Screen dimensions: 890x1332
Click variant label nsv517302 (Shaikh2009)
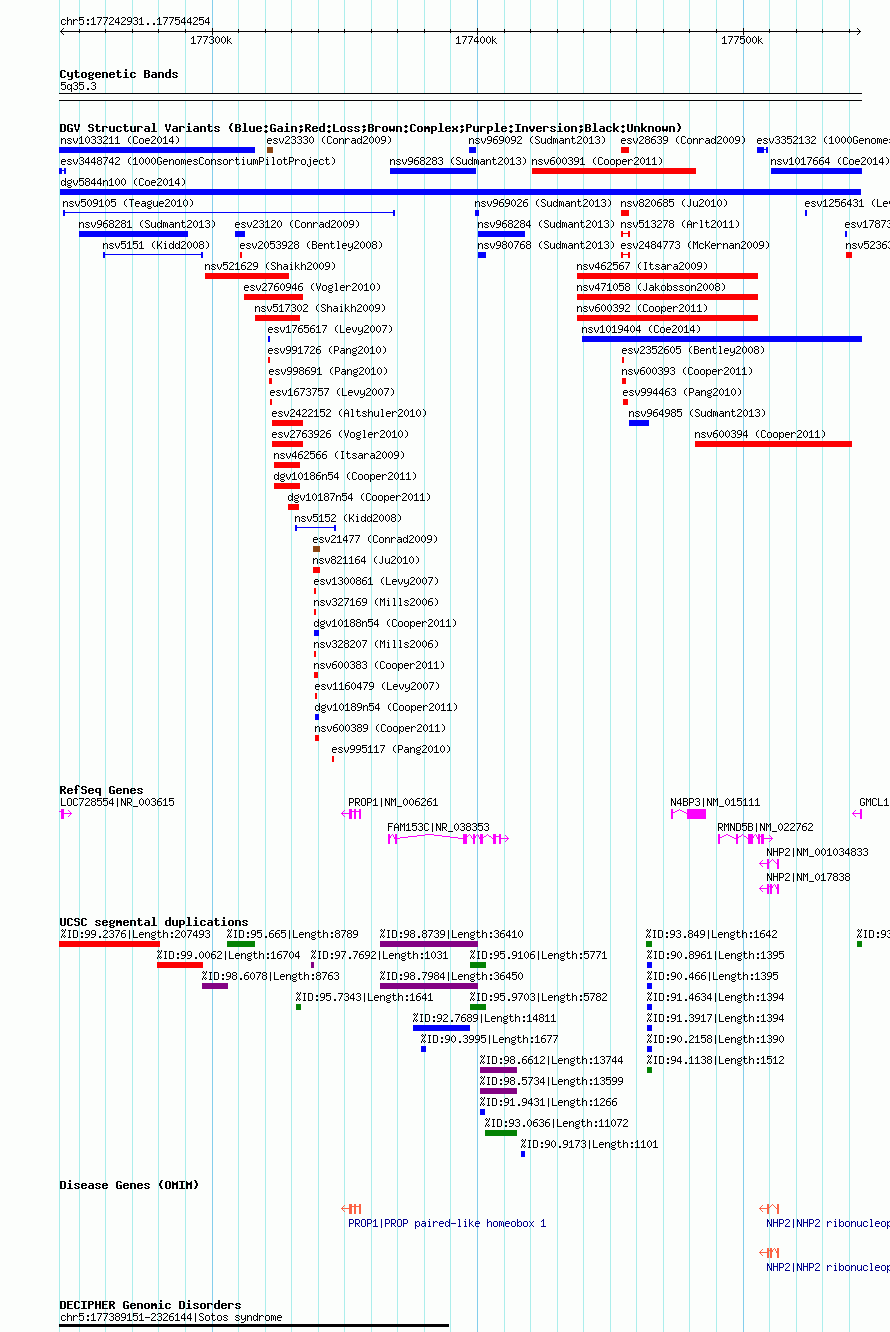pos(320,308)
